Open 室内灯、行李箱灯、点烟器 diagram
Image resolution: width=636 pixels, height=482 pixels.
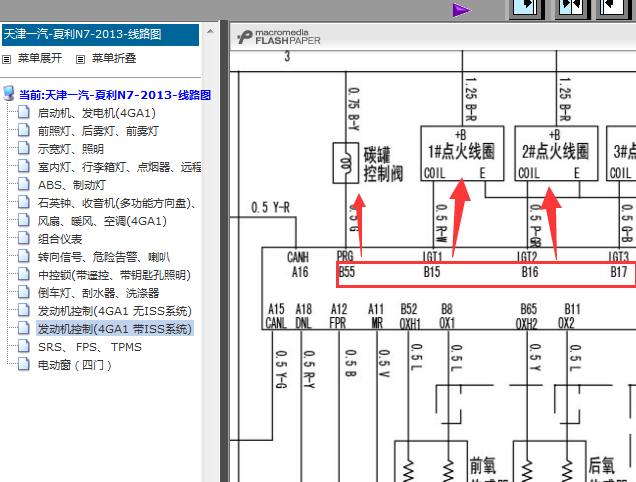[x=119, y=167]
